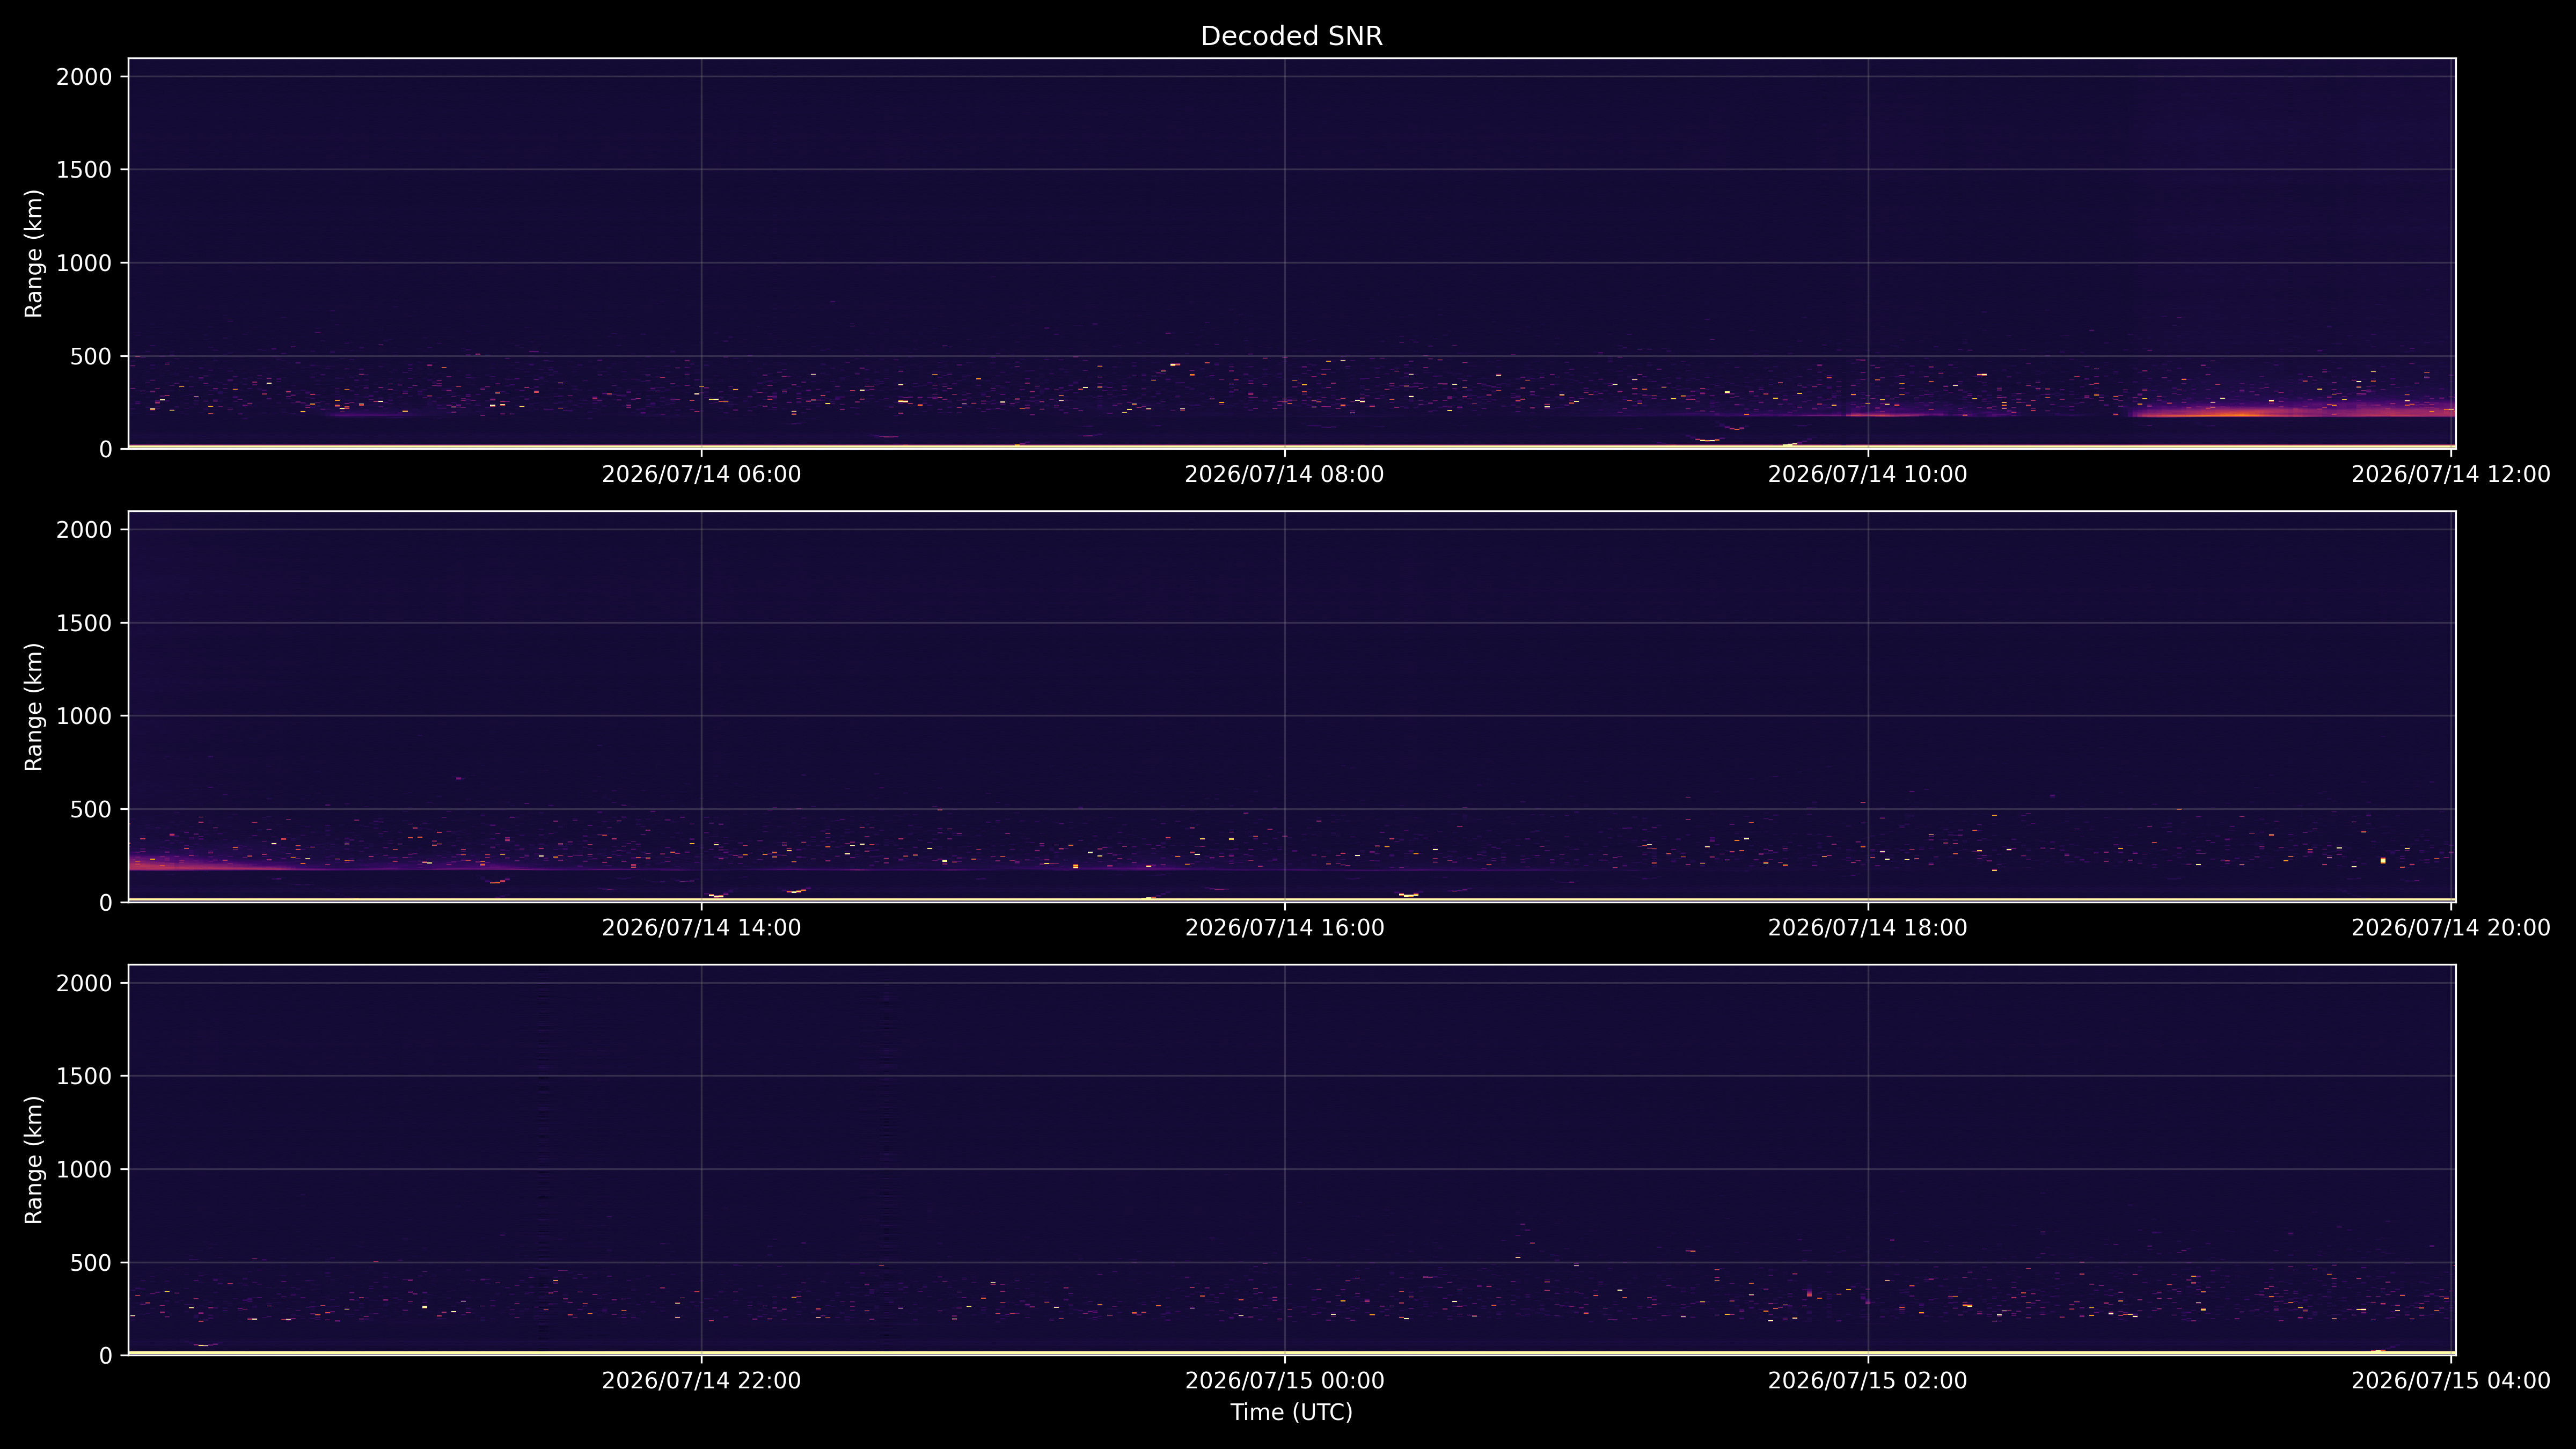Click the 2026/07/14 16:00 time label

(1284, 928)
